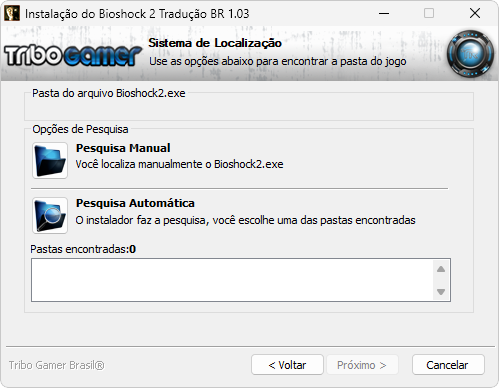Screen dimensions: 499x388
Task: Click the description 'Você localiza manualmente o Bioshock2.exe'
Action: tap(179, 164)
